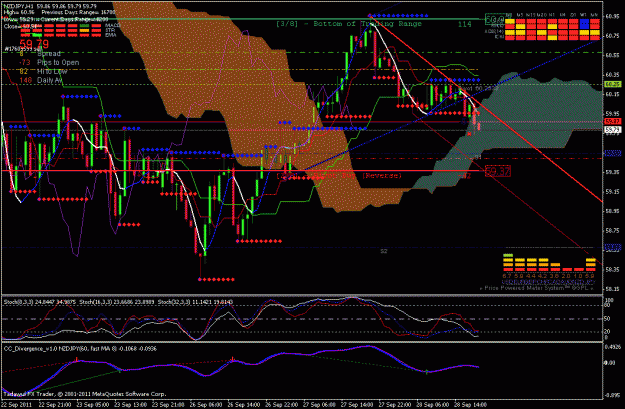
Task: Click the '22 Sep 2011' date on time axis
Action: (16, 404)
